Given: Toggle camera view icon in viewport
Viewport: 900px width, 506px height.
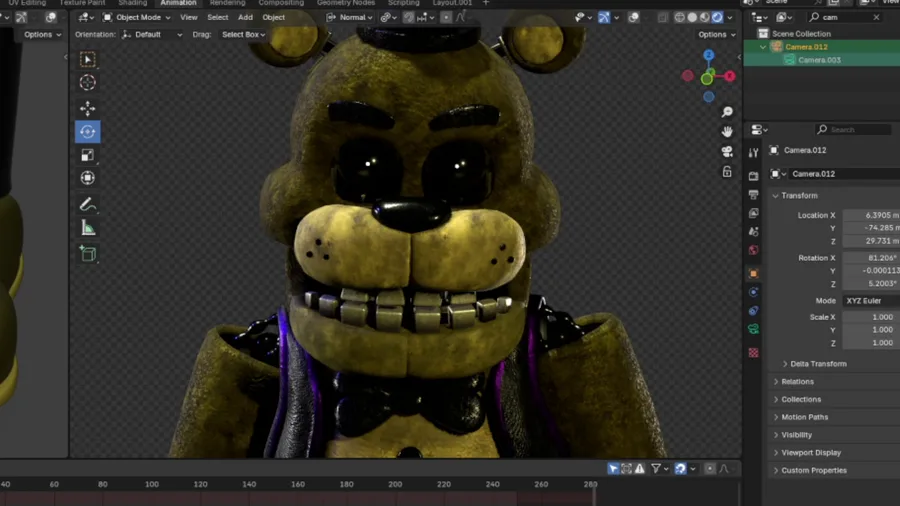Looking at the screenshot, I should click(727, 152).
